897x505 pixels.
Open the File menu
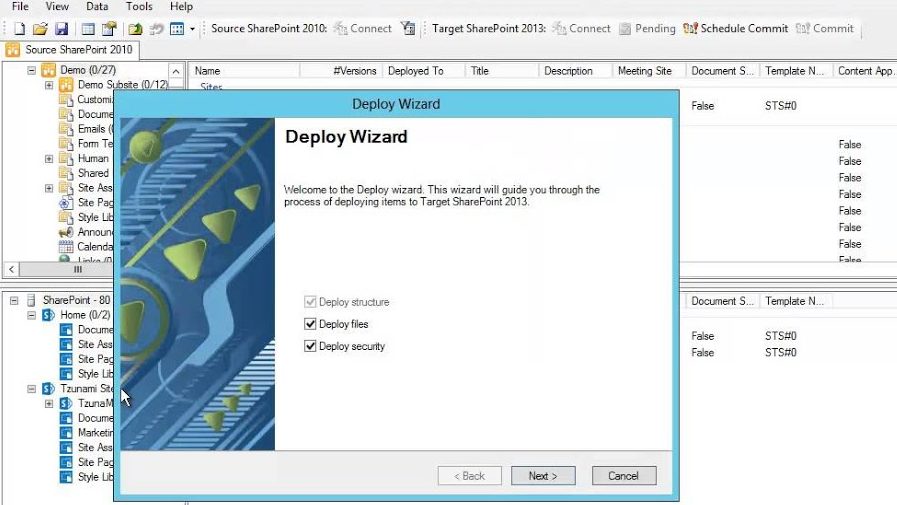(20, 6)
